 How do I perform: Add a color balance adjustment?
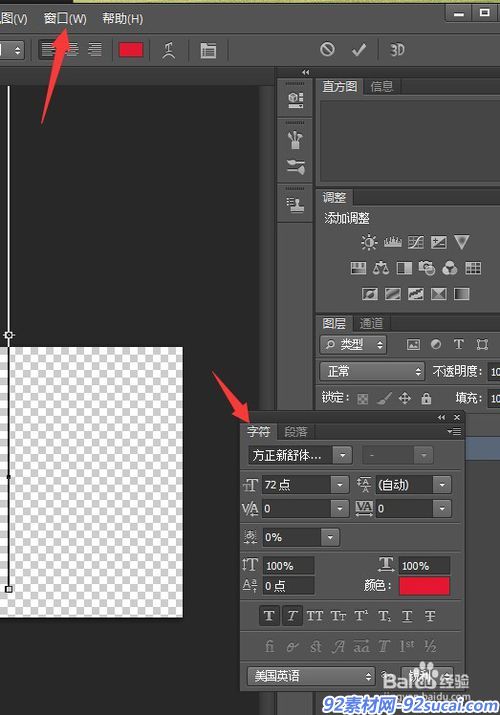tap(381, 268)
